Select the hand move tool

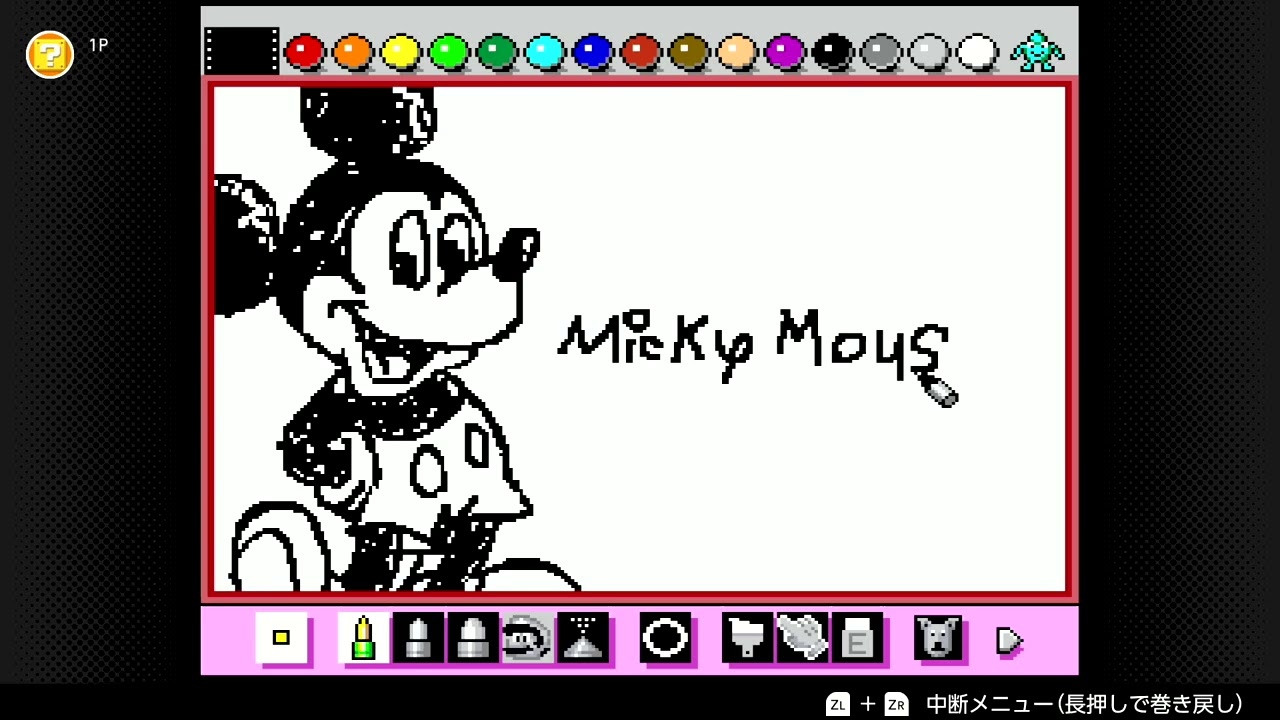pos(802,638)
